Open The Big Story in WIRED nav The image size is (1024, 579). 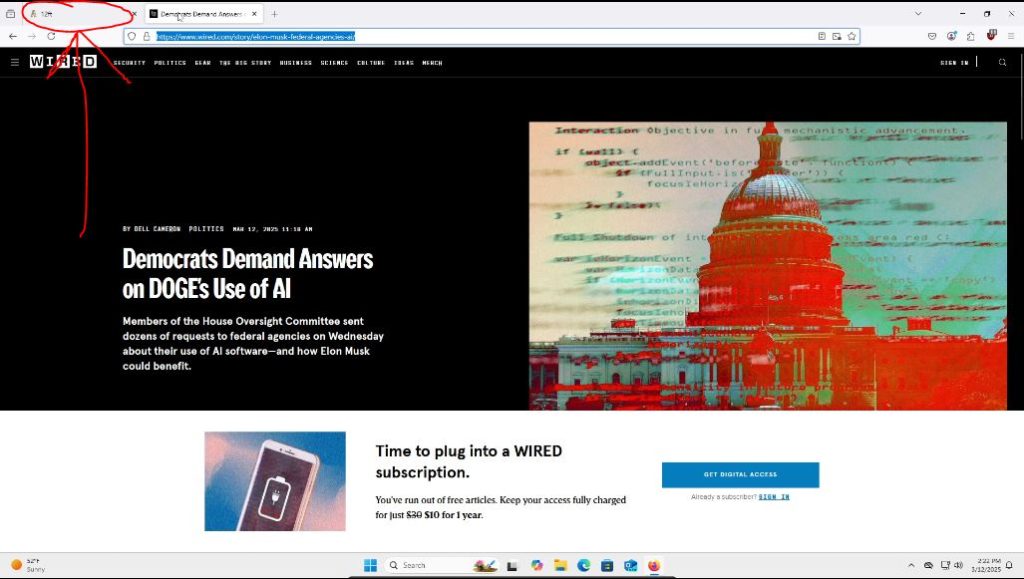[245, 63]
